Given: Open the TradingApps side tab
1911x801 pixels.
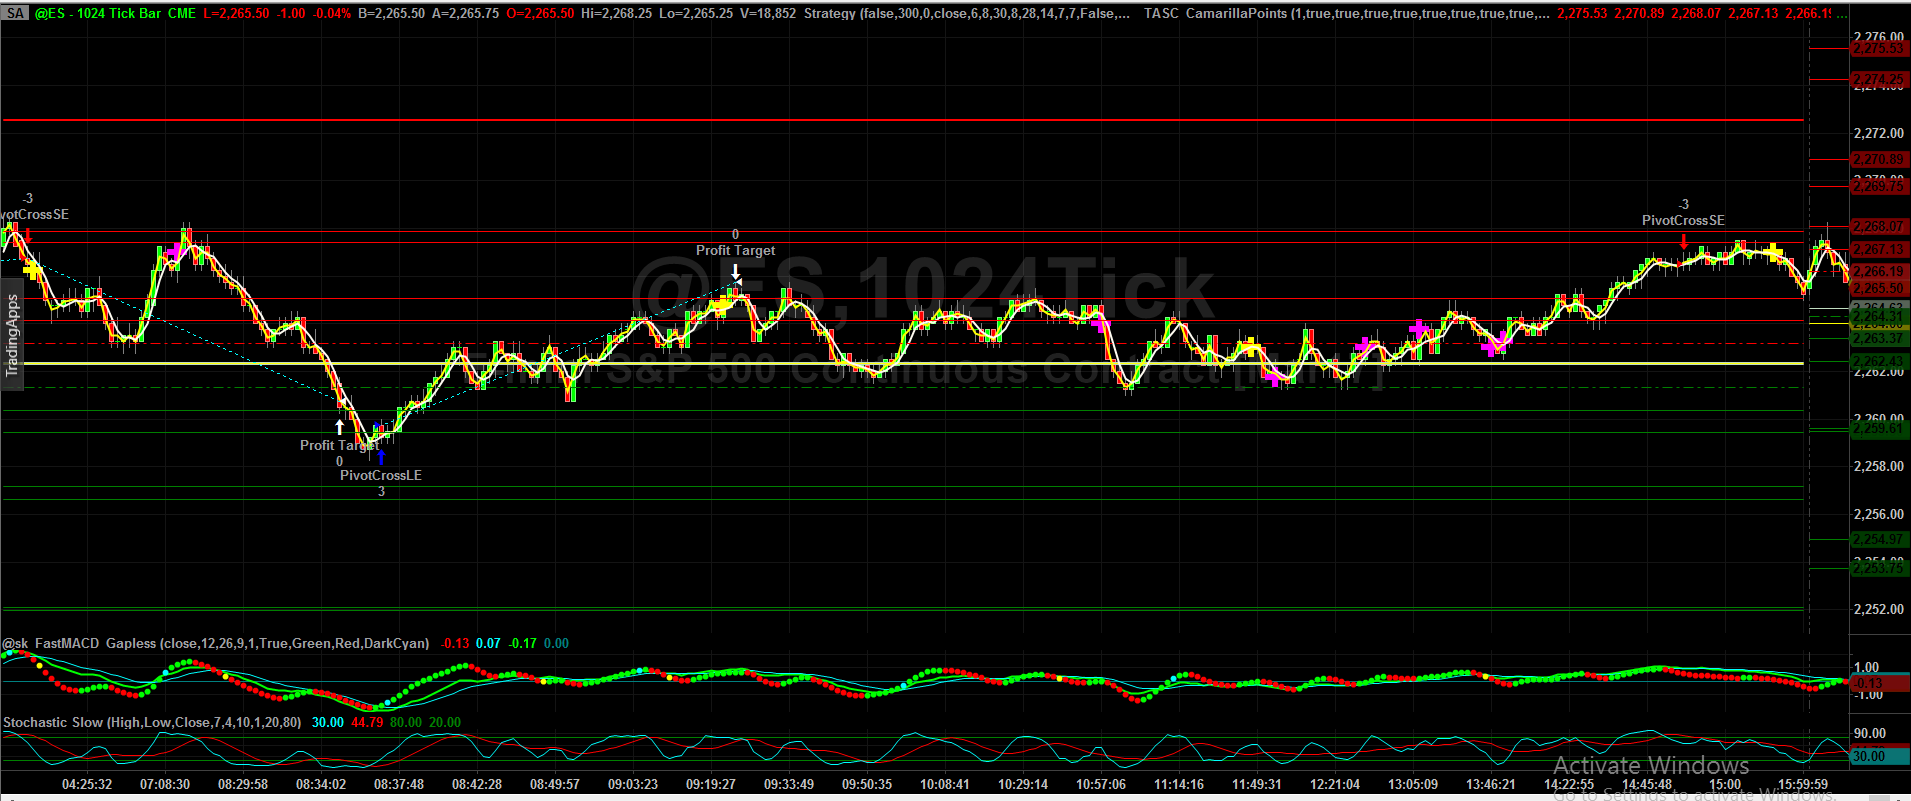Looking at the screenshot, I should click(x=12, y=336).
